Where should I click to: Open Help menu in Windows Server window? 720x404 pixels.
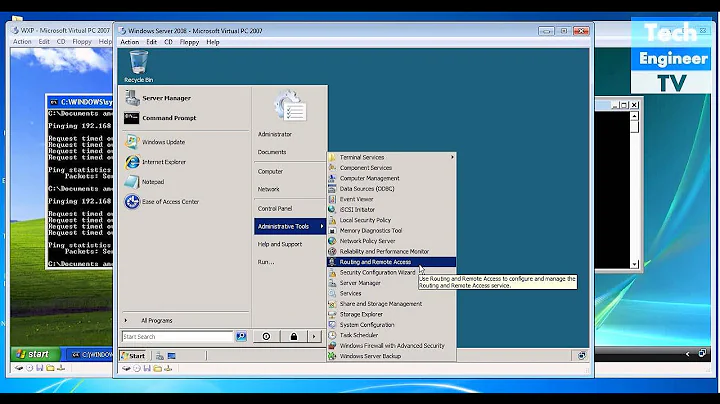tap(213, 42)
